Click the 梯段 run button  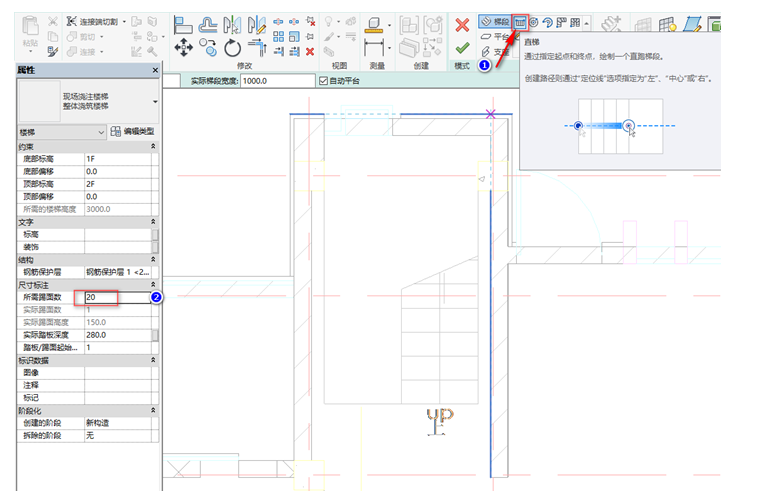point(494,21)
